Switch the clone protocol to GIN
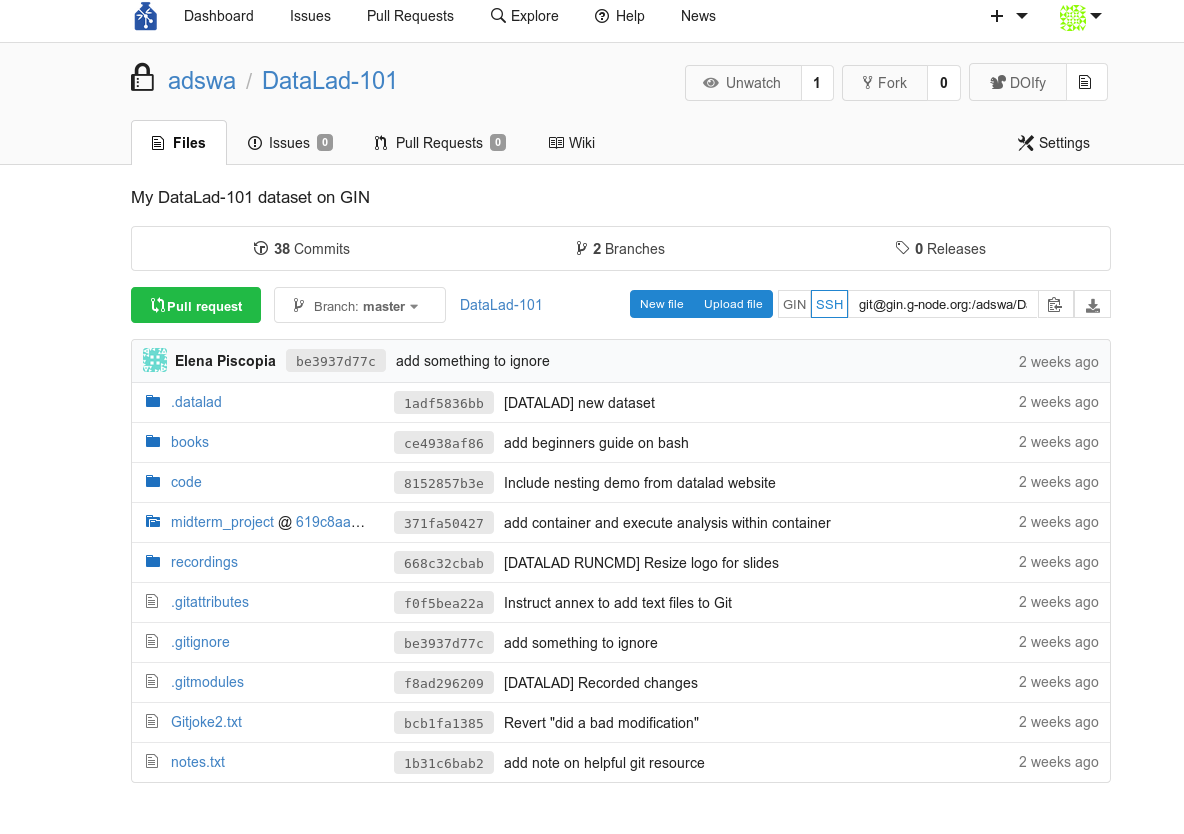Image resolution: width=1184 pixels, height=834 pixels. (x=794, y=304)
